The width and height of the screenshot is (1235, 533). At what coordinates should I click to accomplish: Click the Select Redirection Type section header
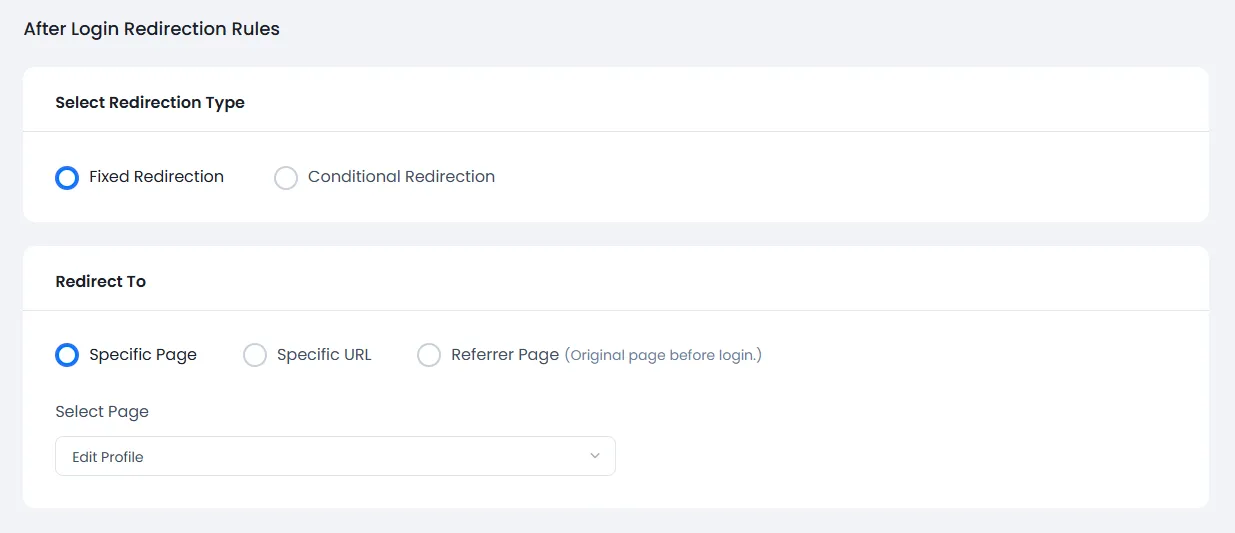(150, 102)
